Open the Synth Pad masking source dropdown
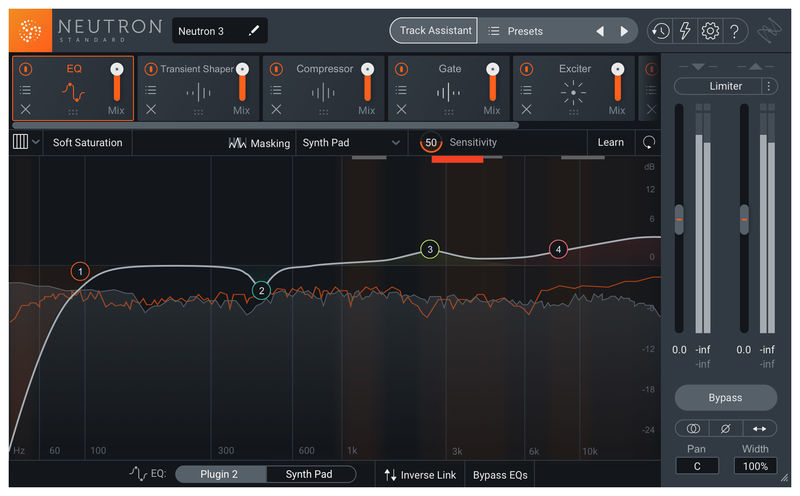800x496 pixels. click(351, 142)
